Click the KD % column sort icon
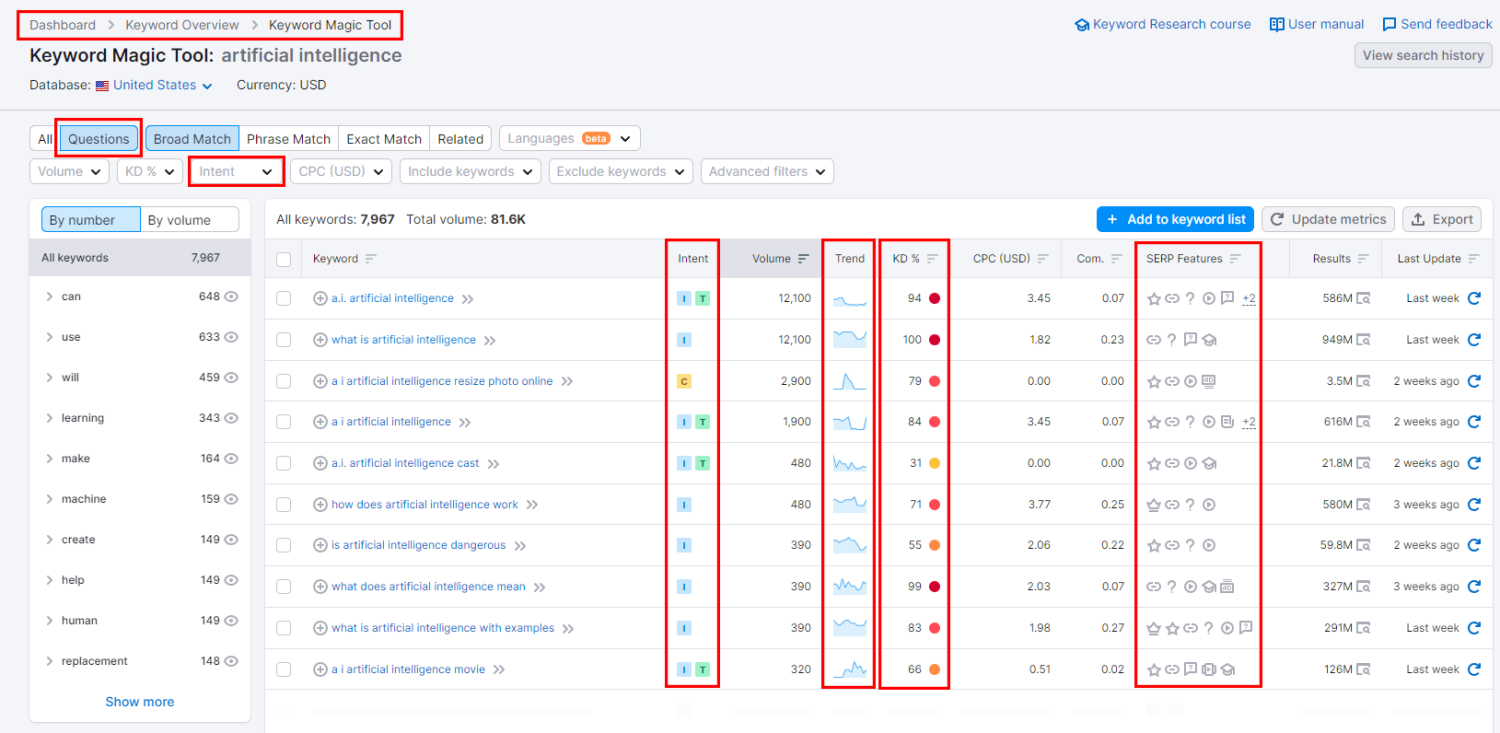This screenshot has width=1500, height=733. pos(932,259)
